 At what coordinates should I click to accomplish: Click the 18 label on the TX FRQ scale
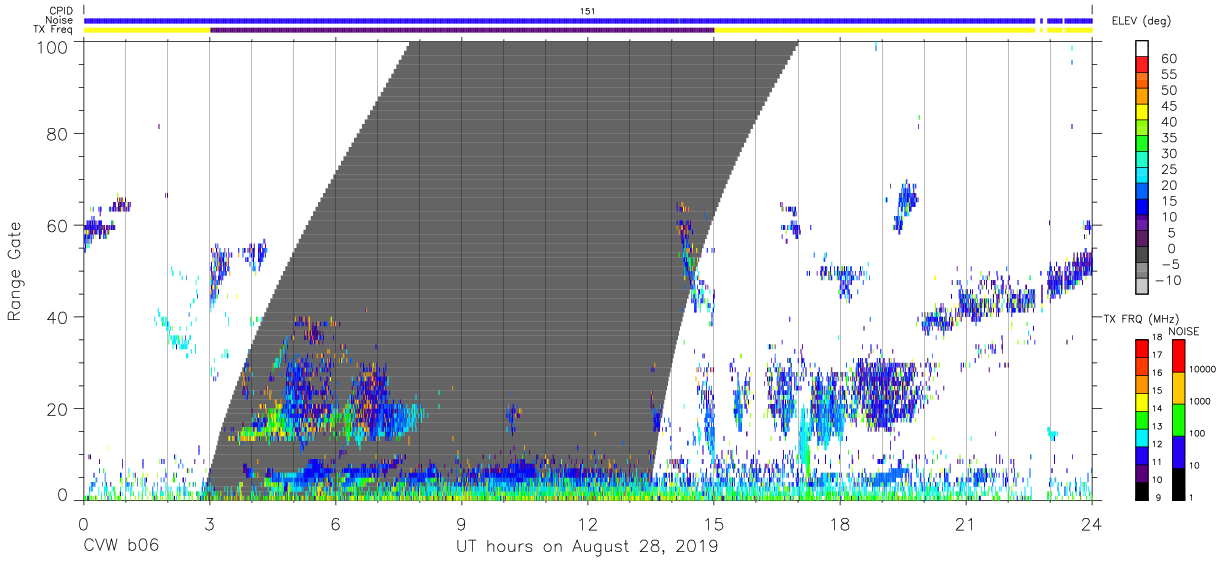[1158, 338]
